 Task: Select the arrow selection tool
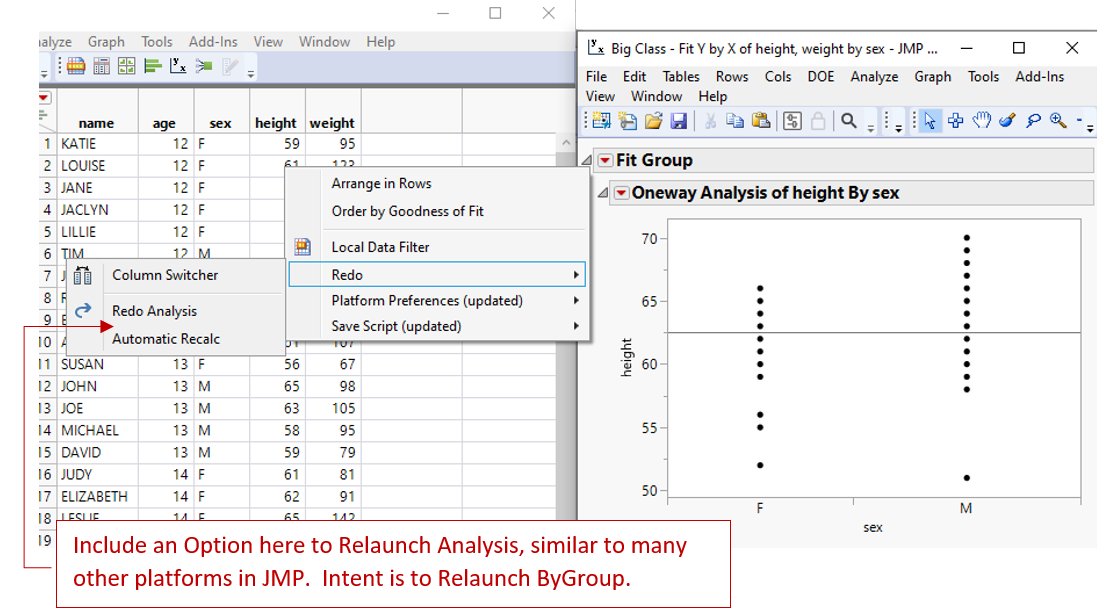click(x=930, y=120)
